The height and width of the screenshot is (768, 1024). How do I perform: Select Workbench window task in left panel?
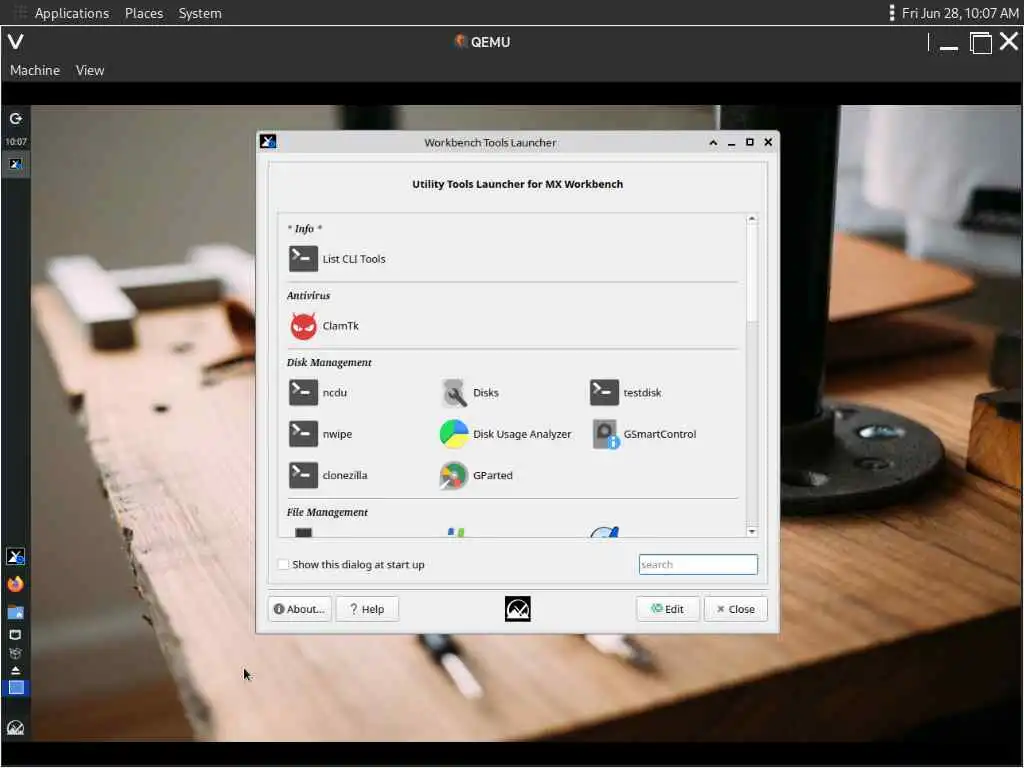(x=16, y=164)
